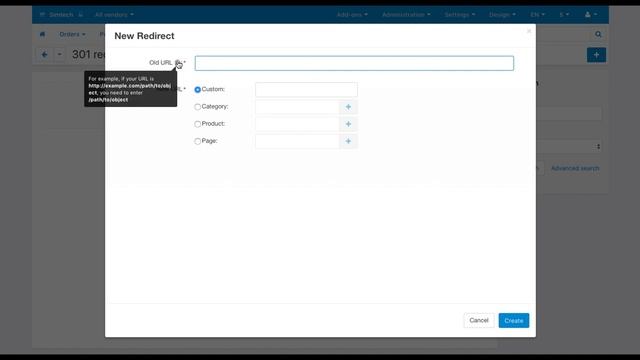The image size is (640, 360).
Task: Click the Create button
Action: click(513, 320)
